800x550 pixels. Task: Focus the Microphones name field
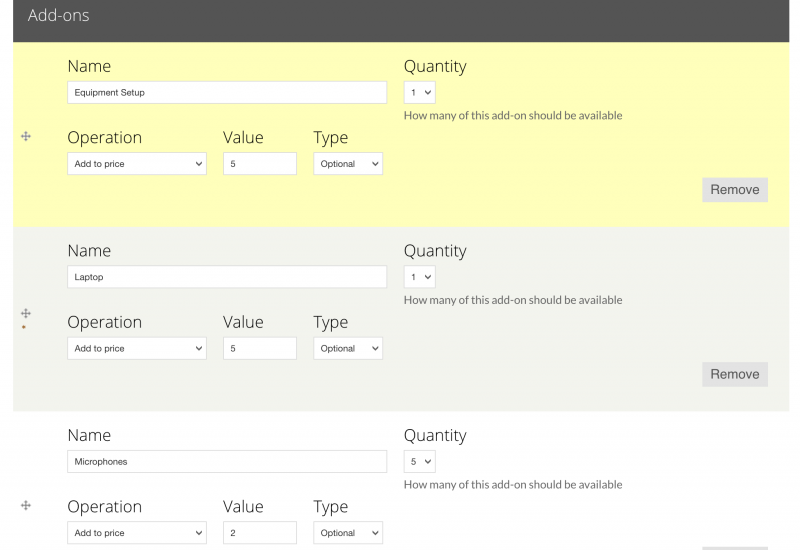coord(227,462)
